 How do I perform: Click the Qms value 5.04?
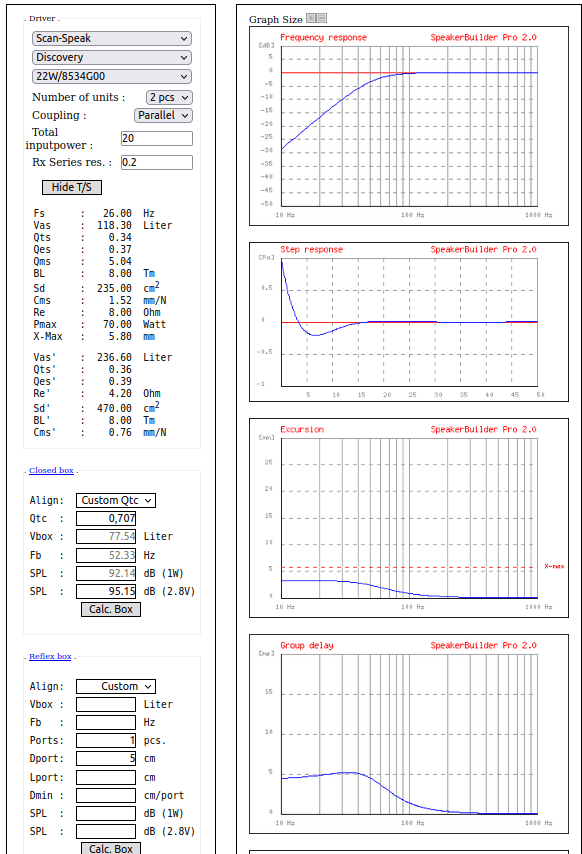point(120,261)
